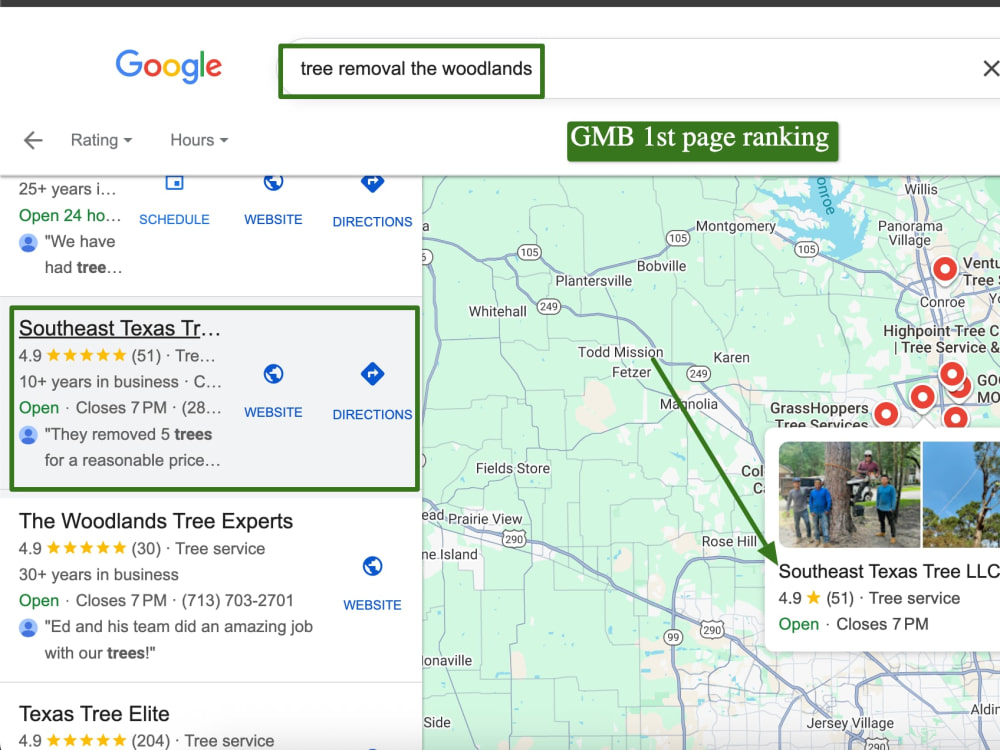Click Route 105 shield near Montgomery
The image size is (1000, 750).
pos(678,238)
